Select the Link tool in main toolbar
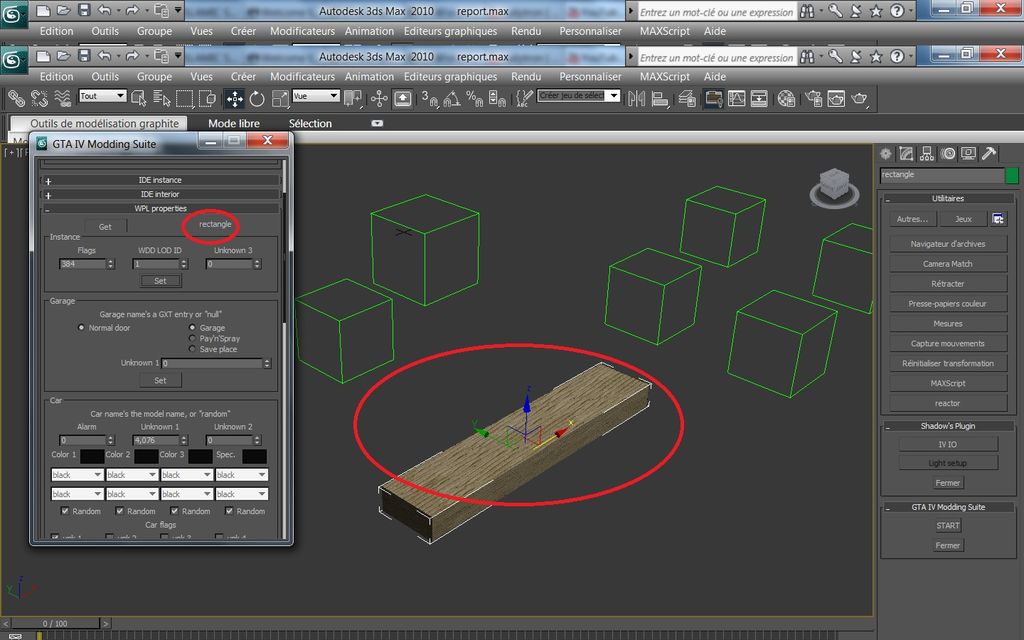The height and width of the screenshot is (640, 1024). (16, 99)
